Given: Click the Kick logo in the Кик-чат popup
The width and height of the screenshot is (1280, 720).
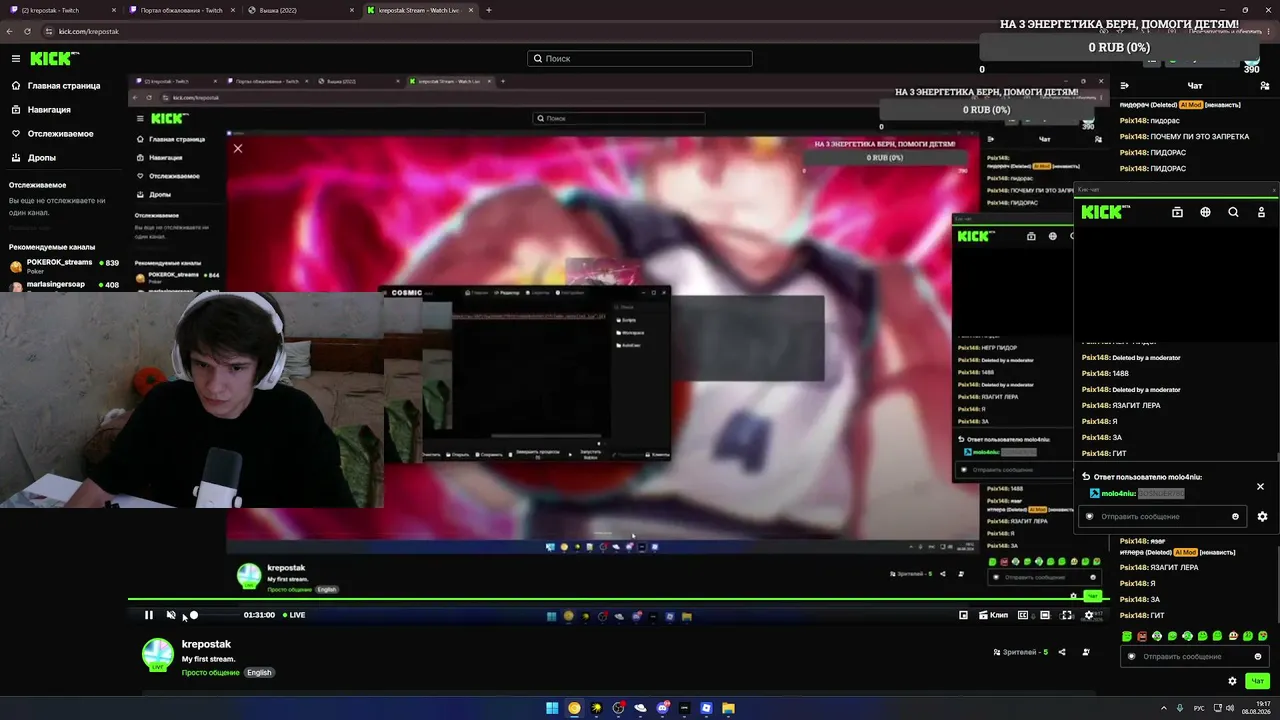Looking at the screenshot, I should 1105,212.
